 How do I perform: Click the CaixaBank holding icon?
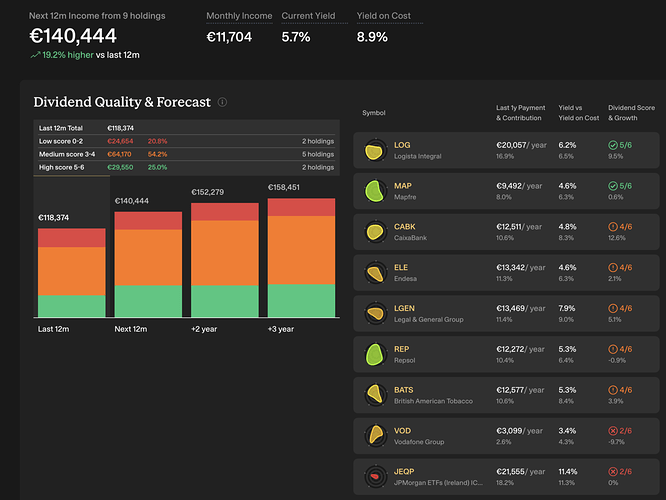(x=374, y=232)
